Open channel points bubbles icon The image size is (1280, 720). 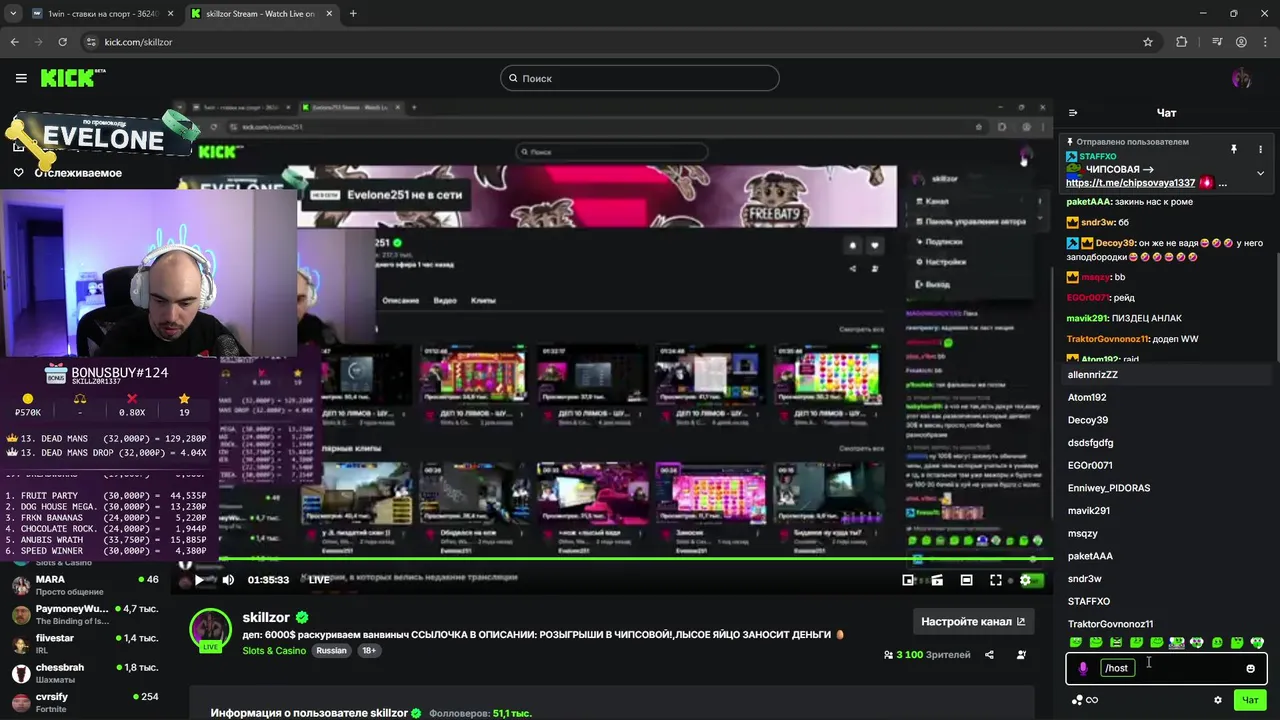point(1077,700)
